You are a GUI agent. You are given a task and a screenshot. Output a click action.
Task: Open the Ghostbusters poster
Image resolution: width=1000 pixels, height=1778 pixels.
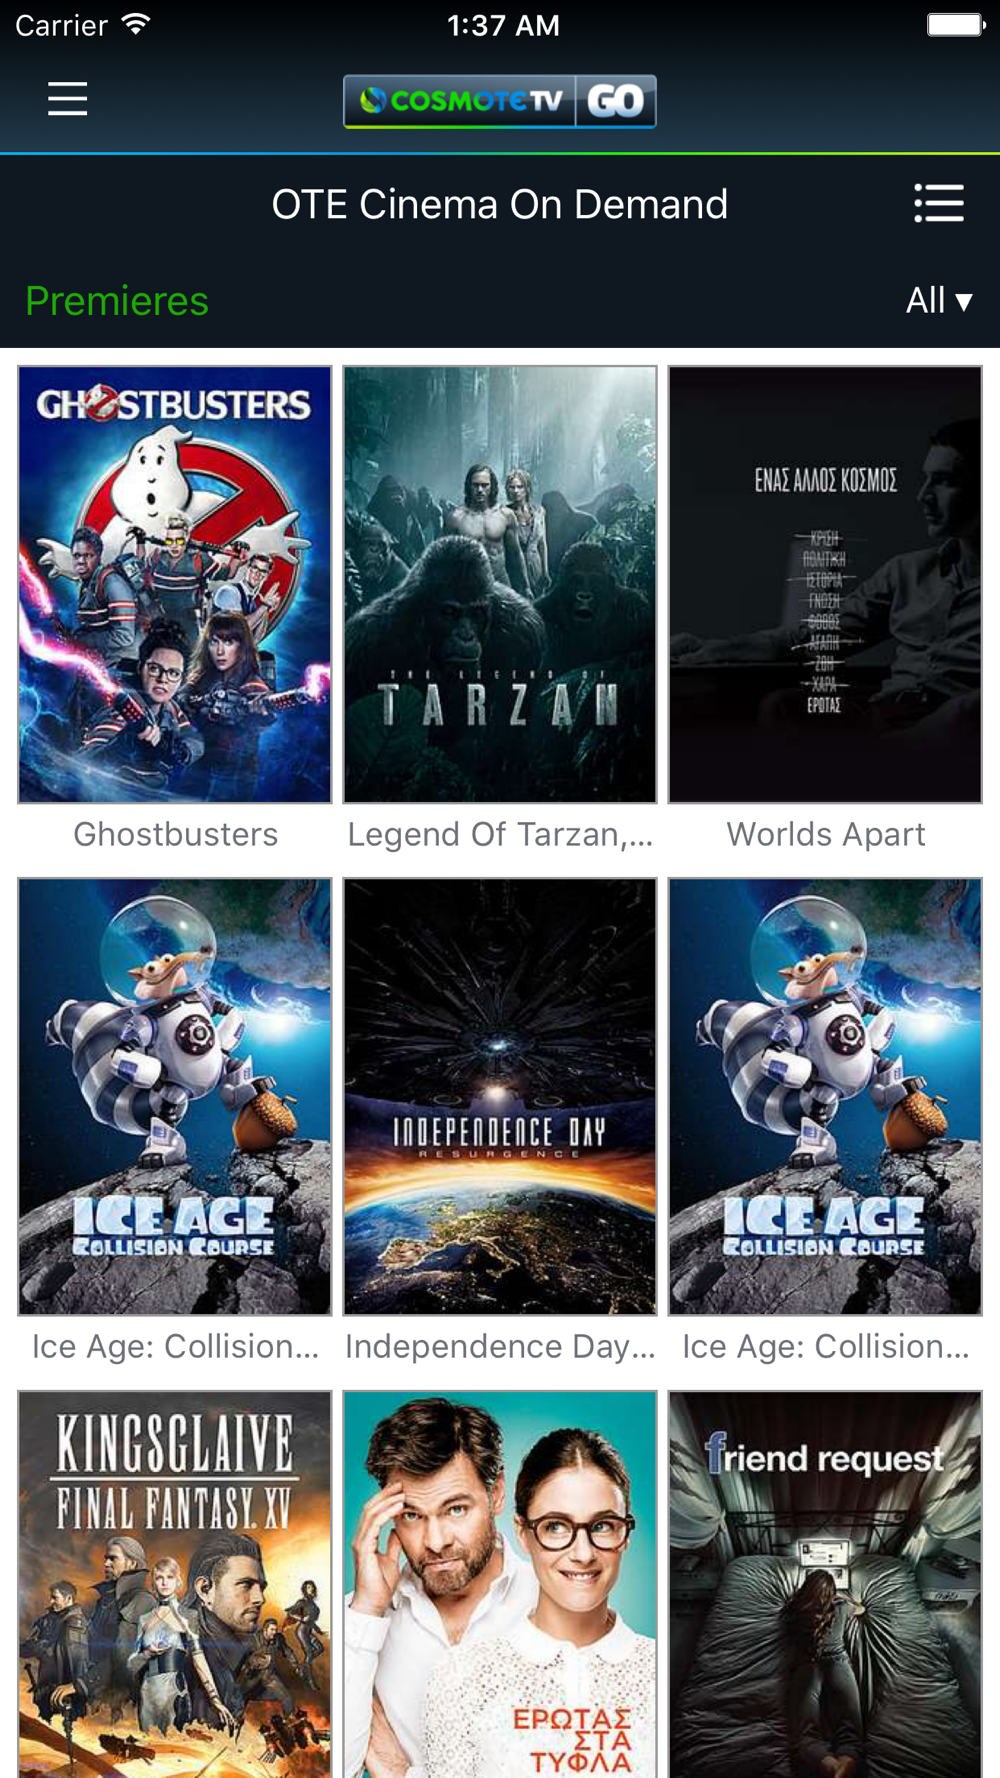pos(175,584)
